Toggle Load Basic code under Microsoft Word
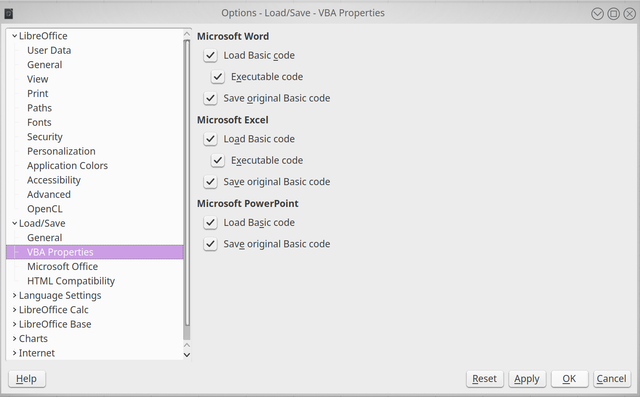640x397 pixels. coord(210,55)
